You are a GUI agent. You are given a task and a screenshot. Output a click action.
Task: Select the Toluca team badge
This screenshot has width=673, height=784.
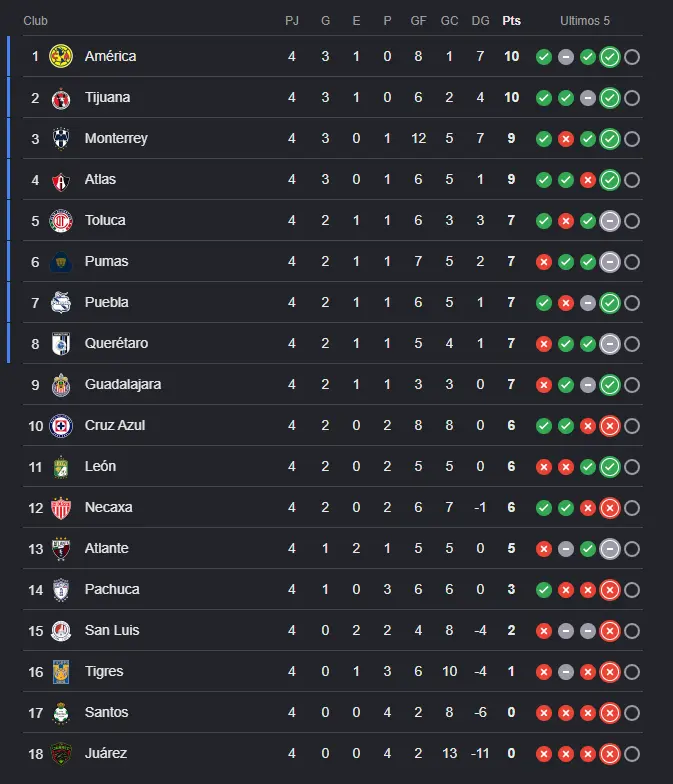pos(61,220)
